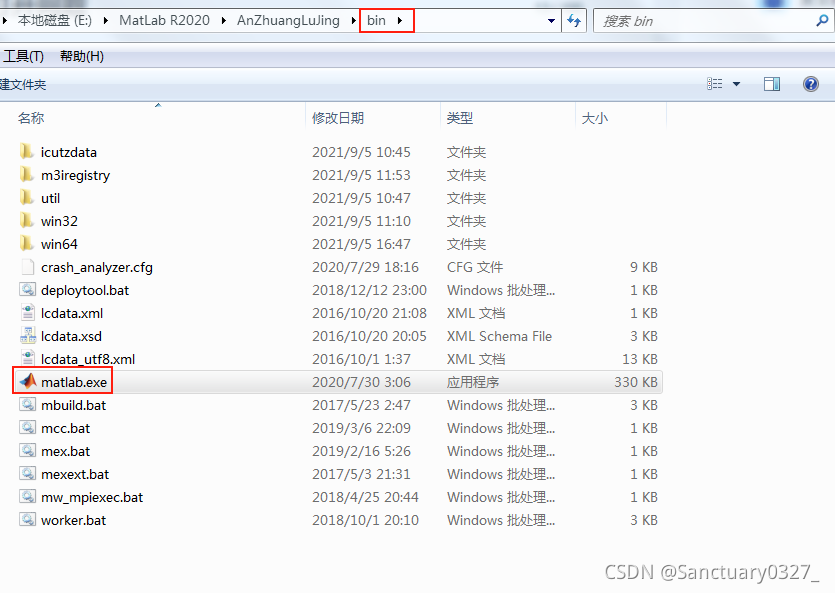Expand the view options dropdown arrow
This screenshot has height=593, width=835.
[737, 84]
